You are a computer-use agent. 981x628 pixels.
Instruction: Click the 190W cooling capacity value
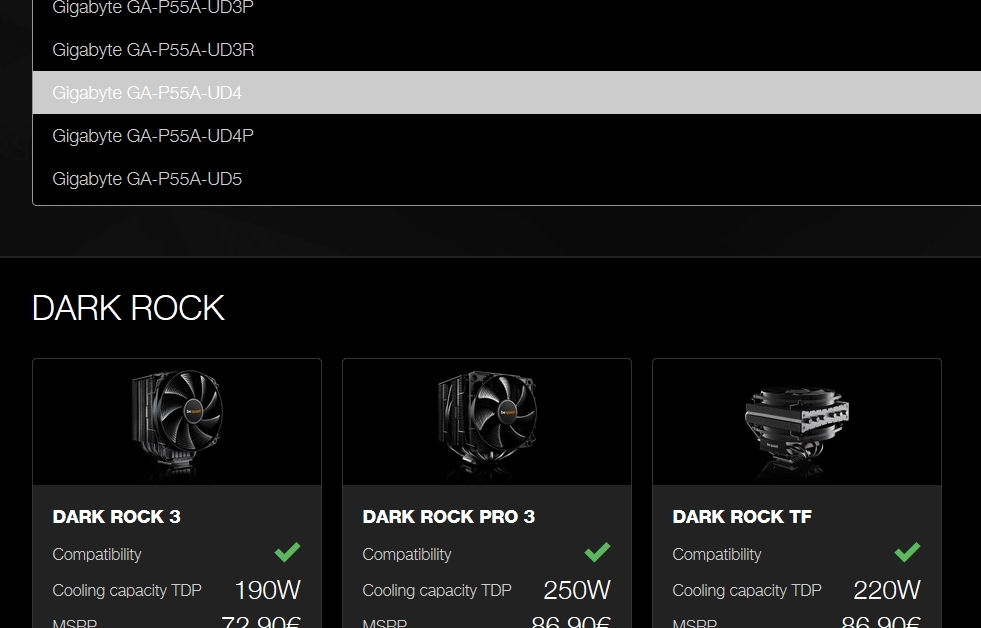[x=267, y=590]
